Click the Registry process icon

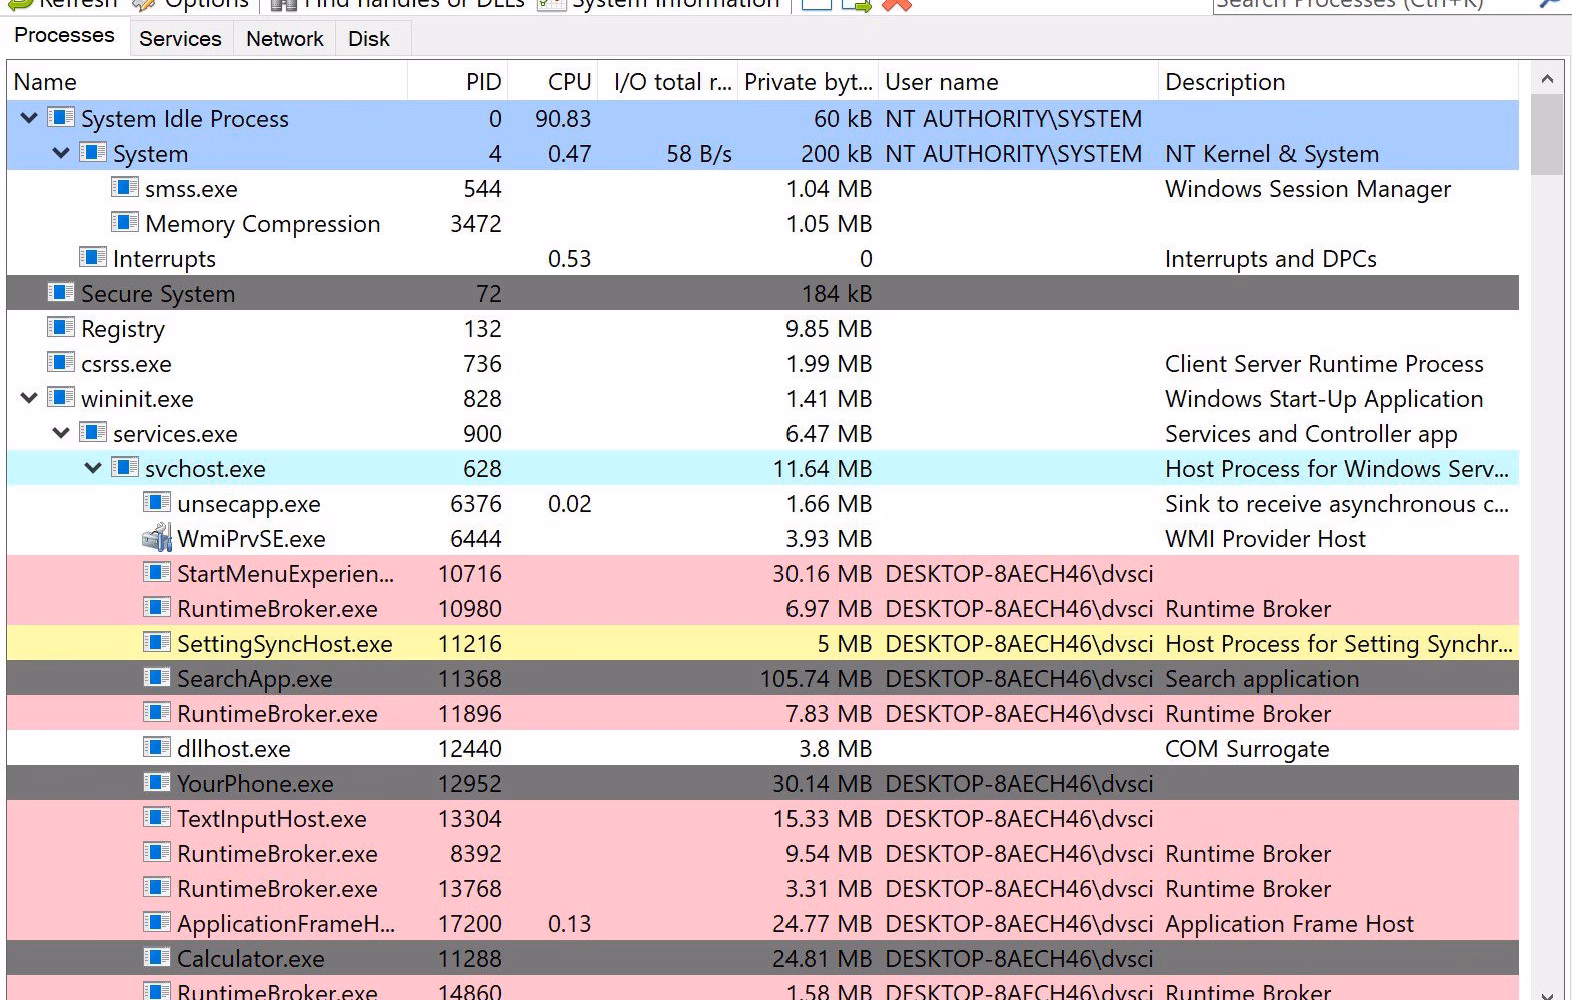click(61, 328)
